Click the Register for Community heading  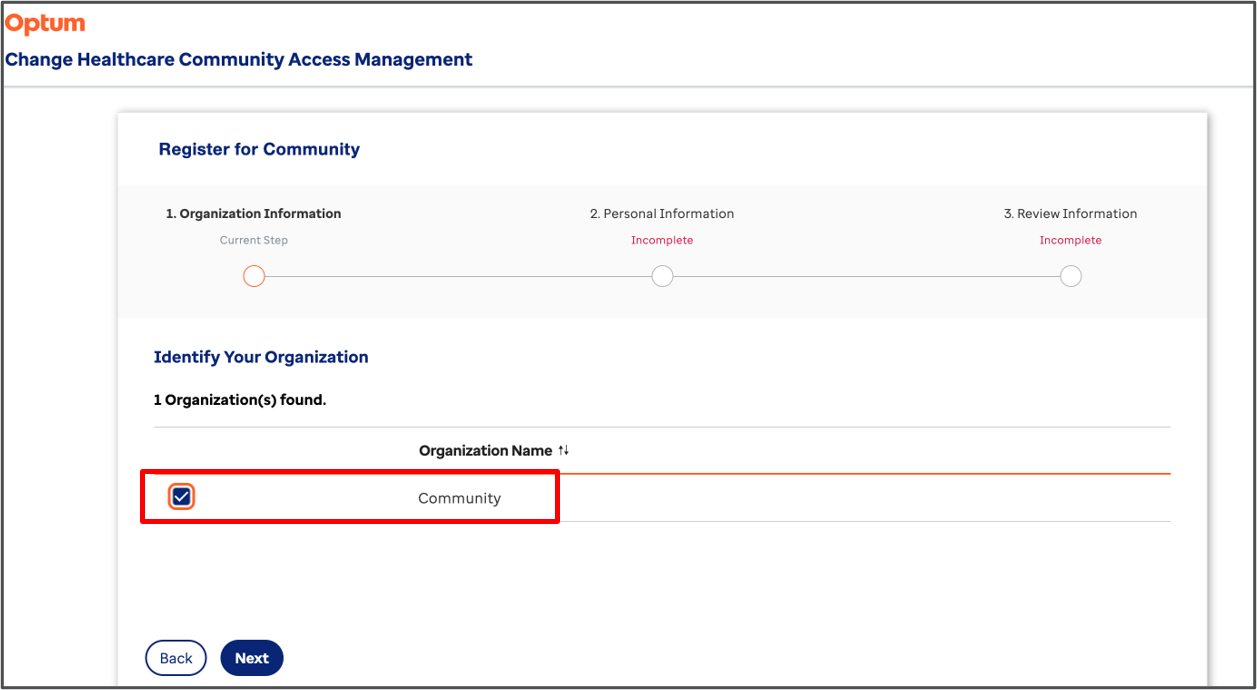click(x=259, y=148)
